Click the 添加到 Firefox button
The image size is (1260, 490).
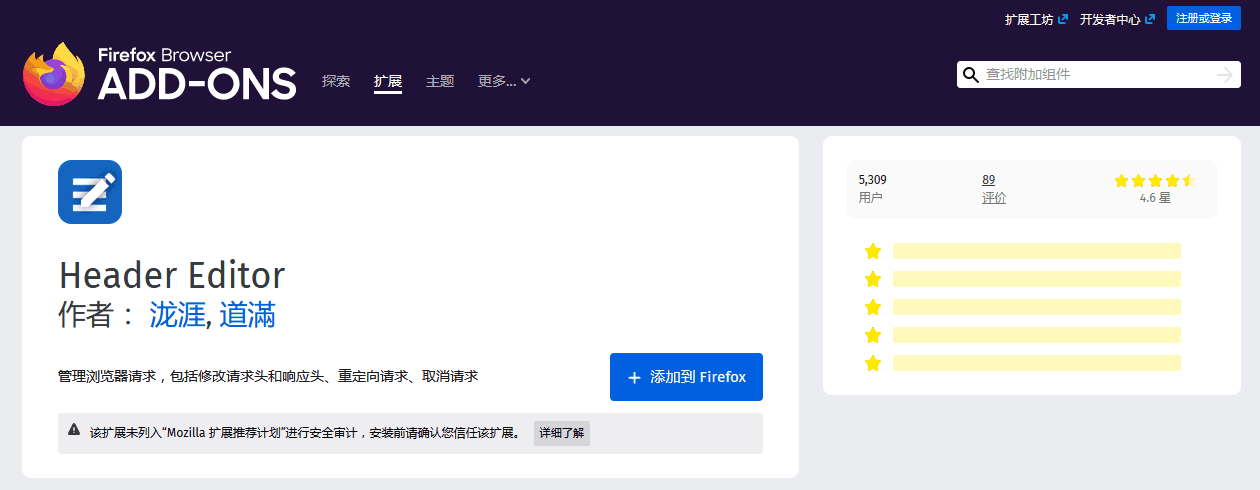coord(686,377)
